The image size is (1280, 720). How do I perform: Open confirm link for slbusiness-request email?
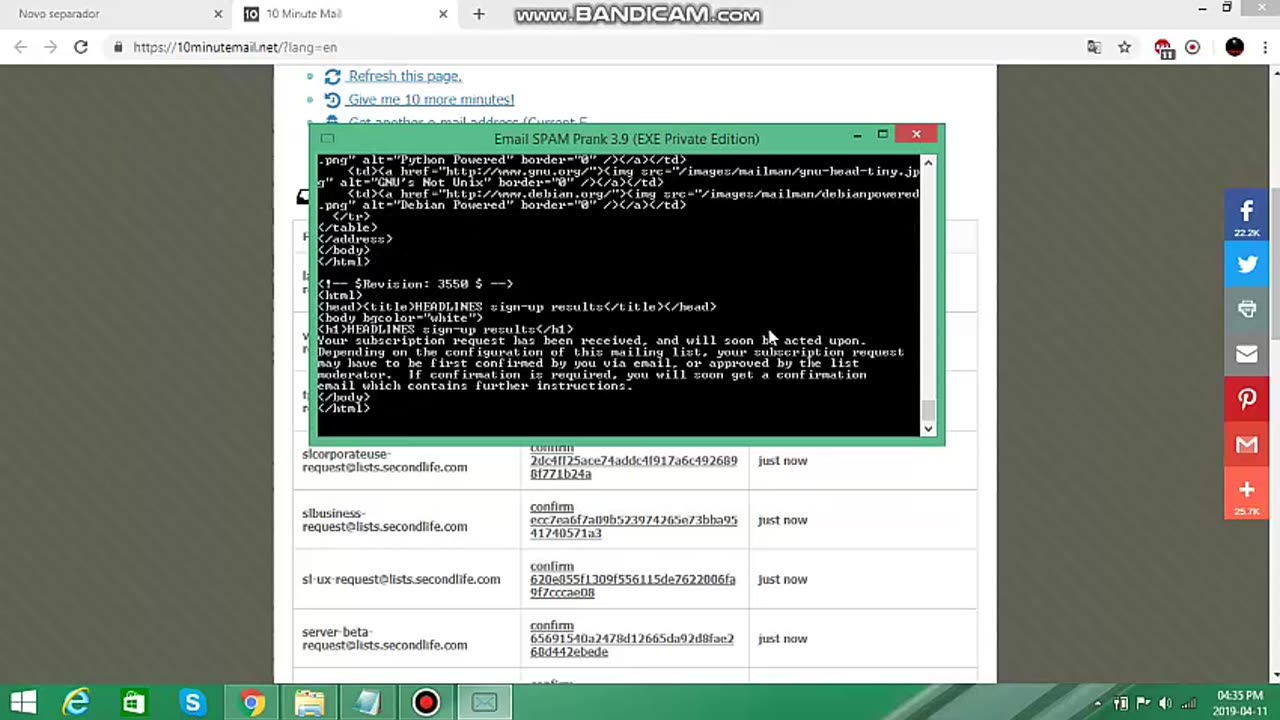coord(633,520)
